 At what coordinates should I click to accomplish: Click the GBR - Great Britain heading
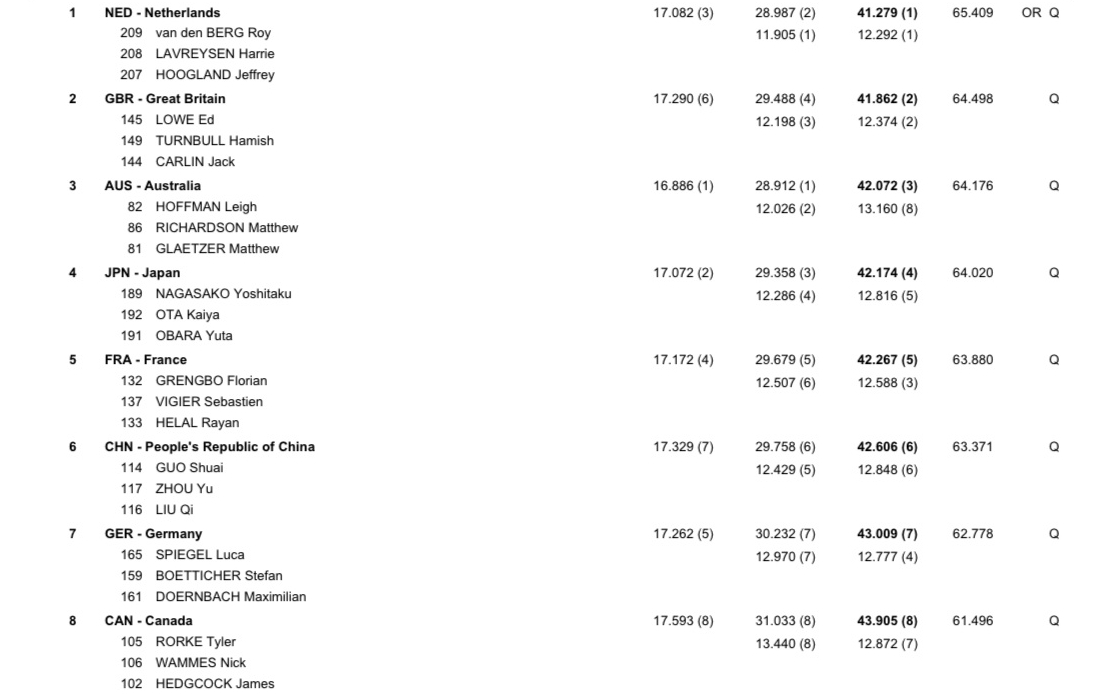point(165,99)
